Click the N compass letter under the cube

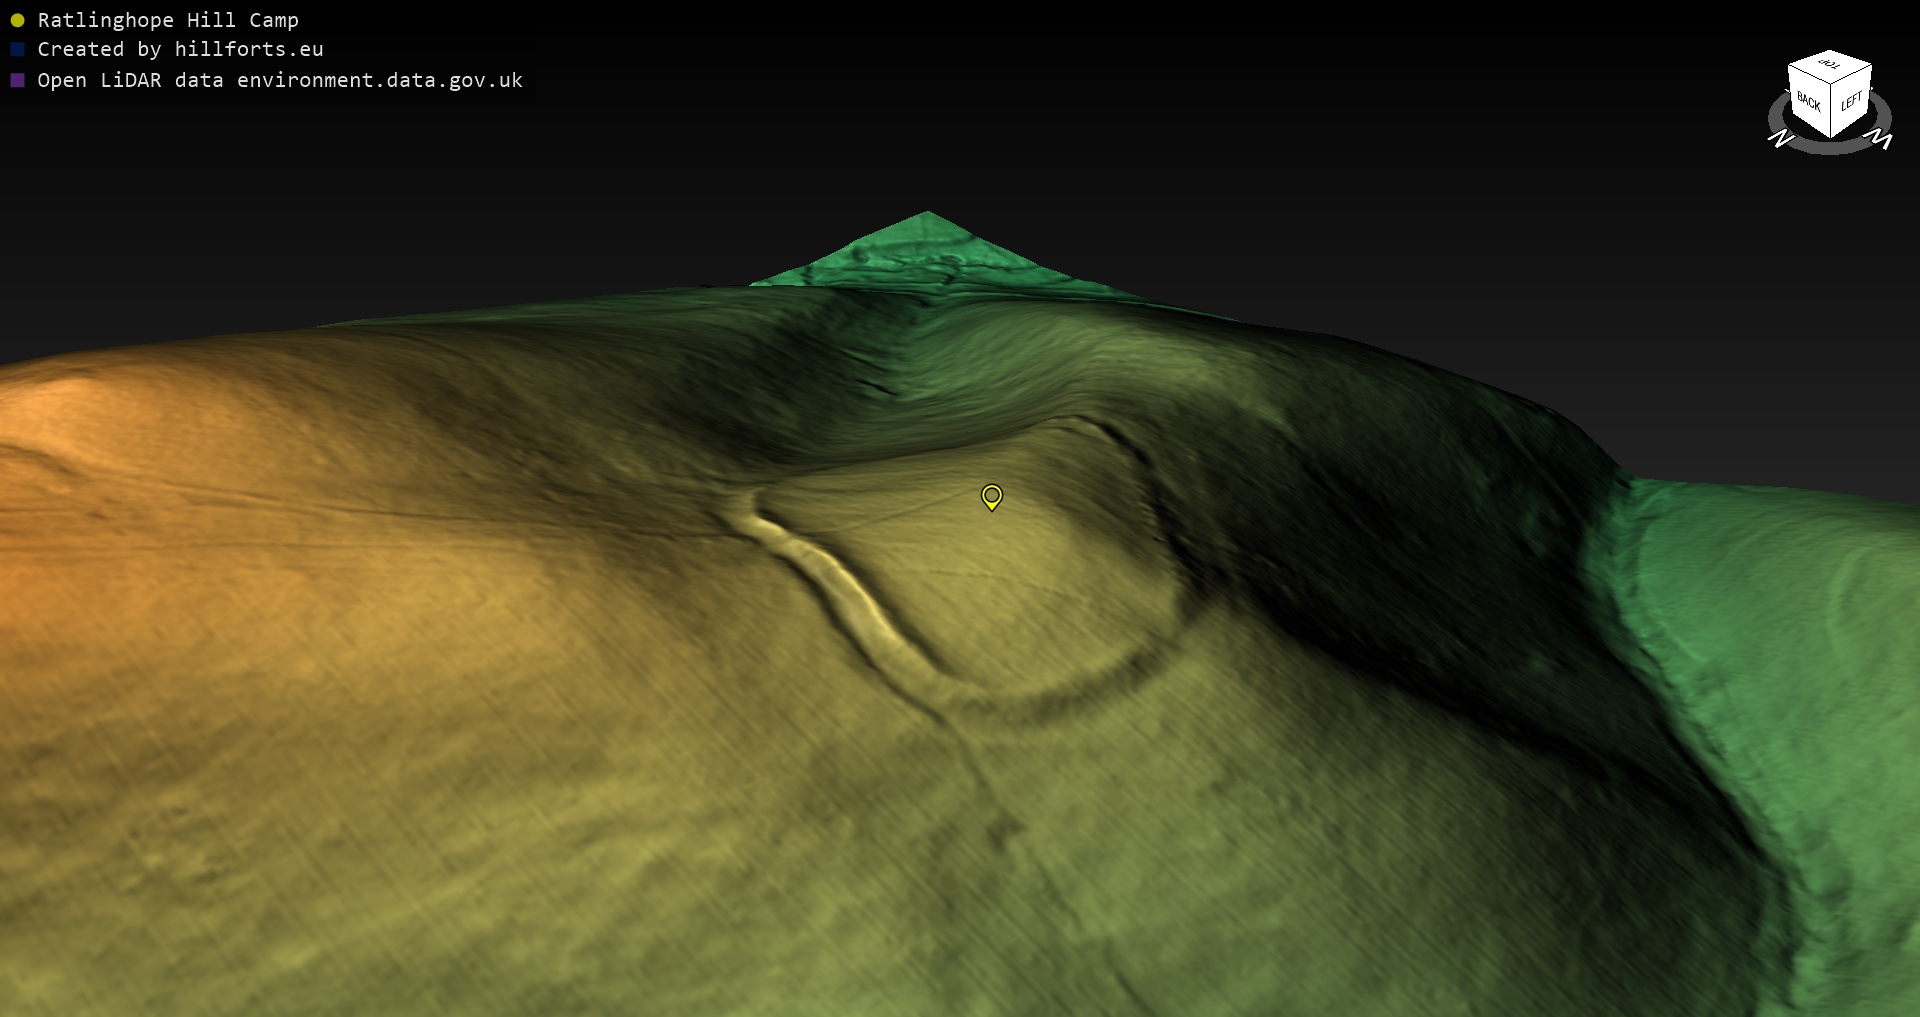[x=1781, y=139]
